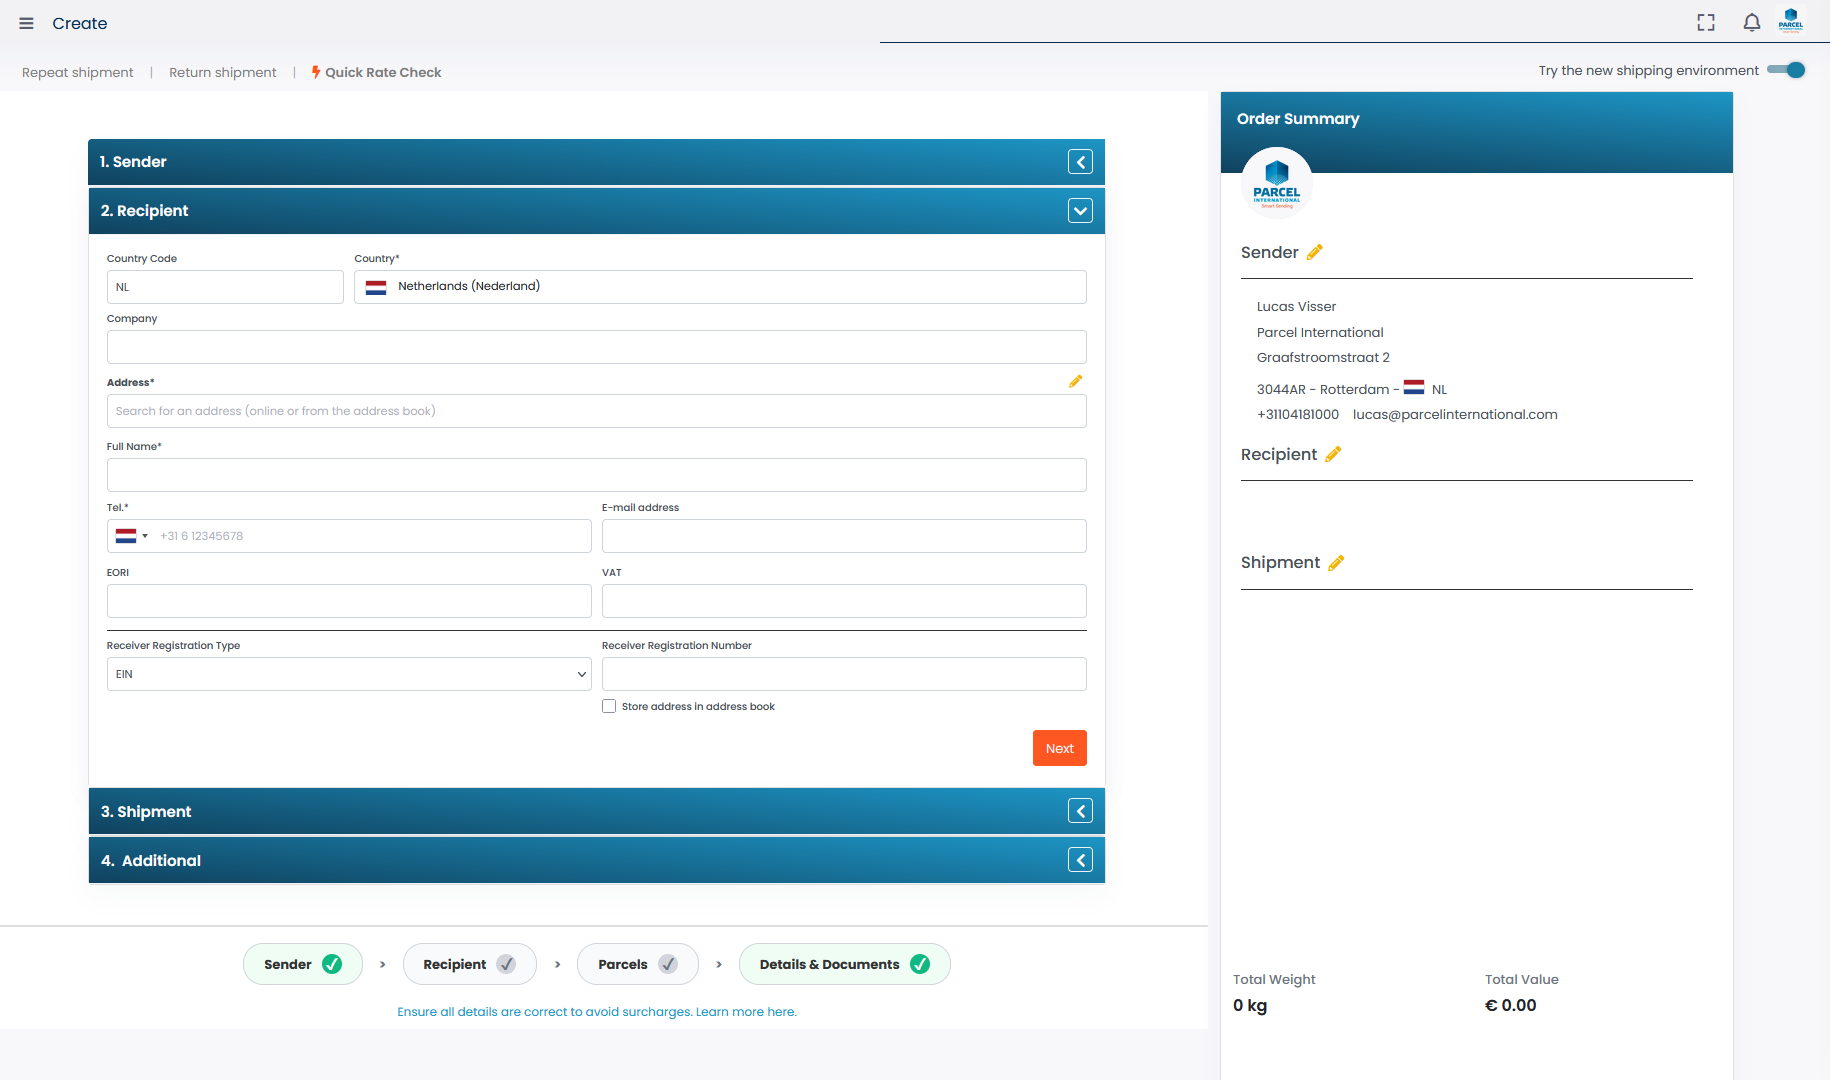Jump to Details & Documents step
Viewport: 1830px width, 1080px height.
(843, 964)
